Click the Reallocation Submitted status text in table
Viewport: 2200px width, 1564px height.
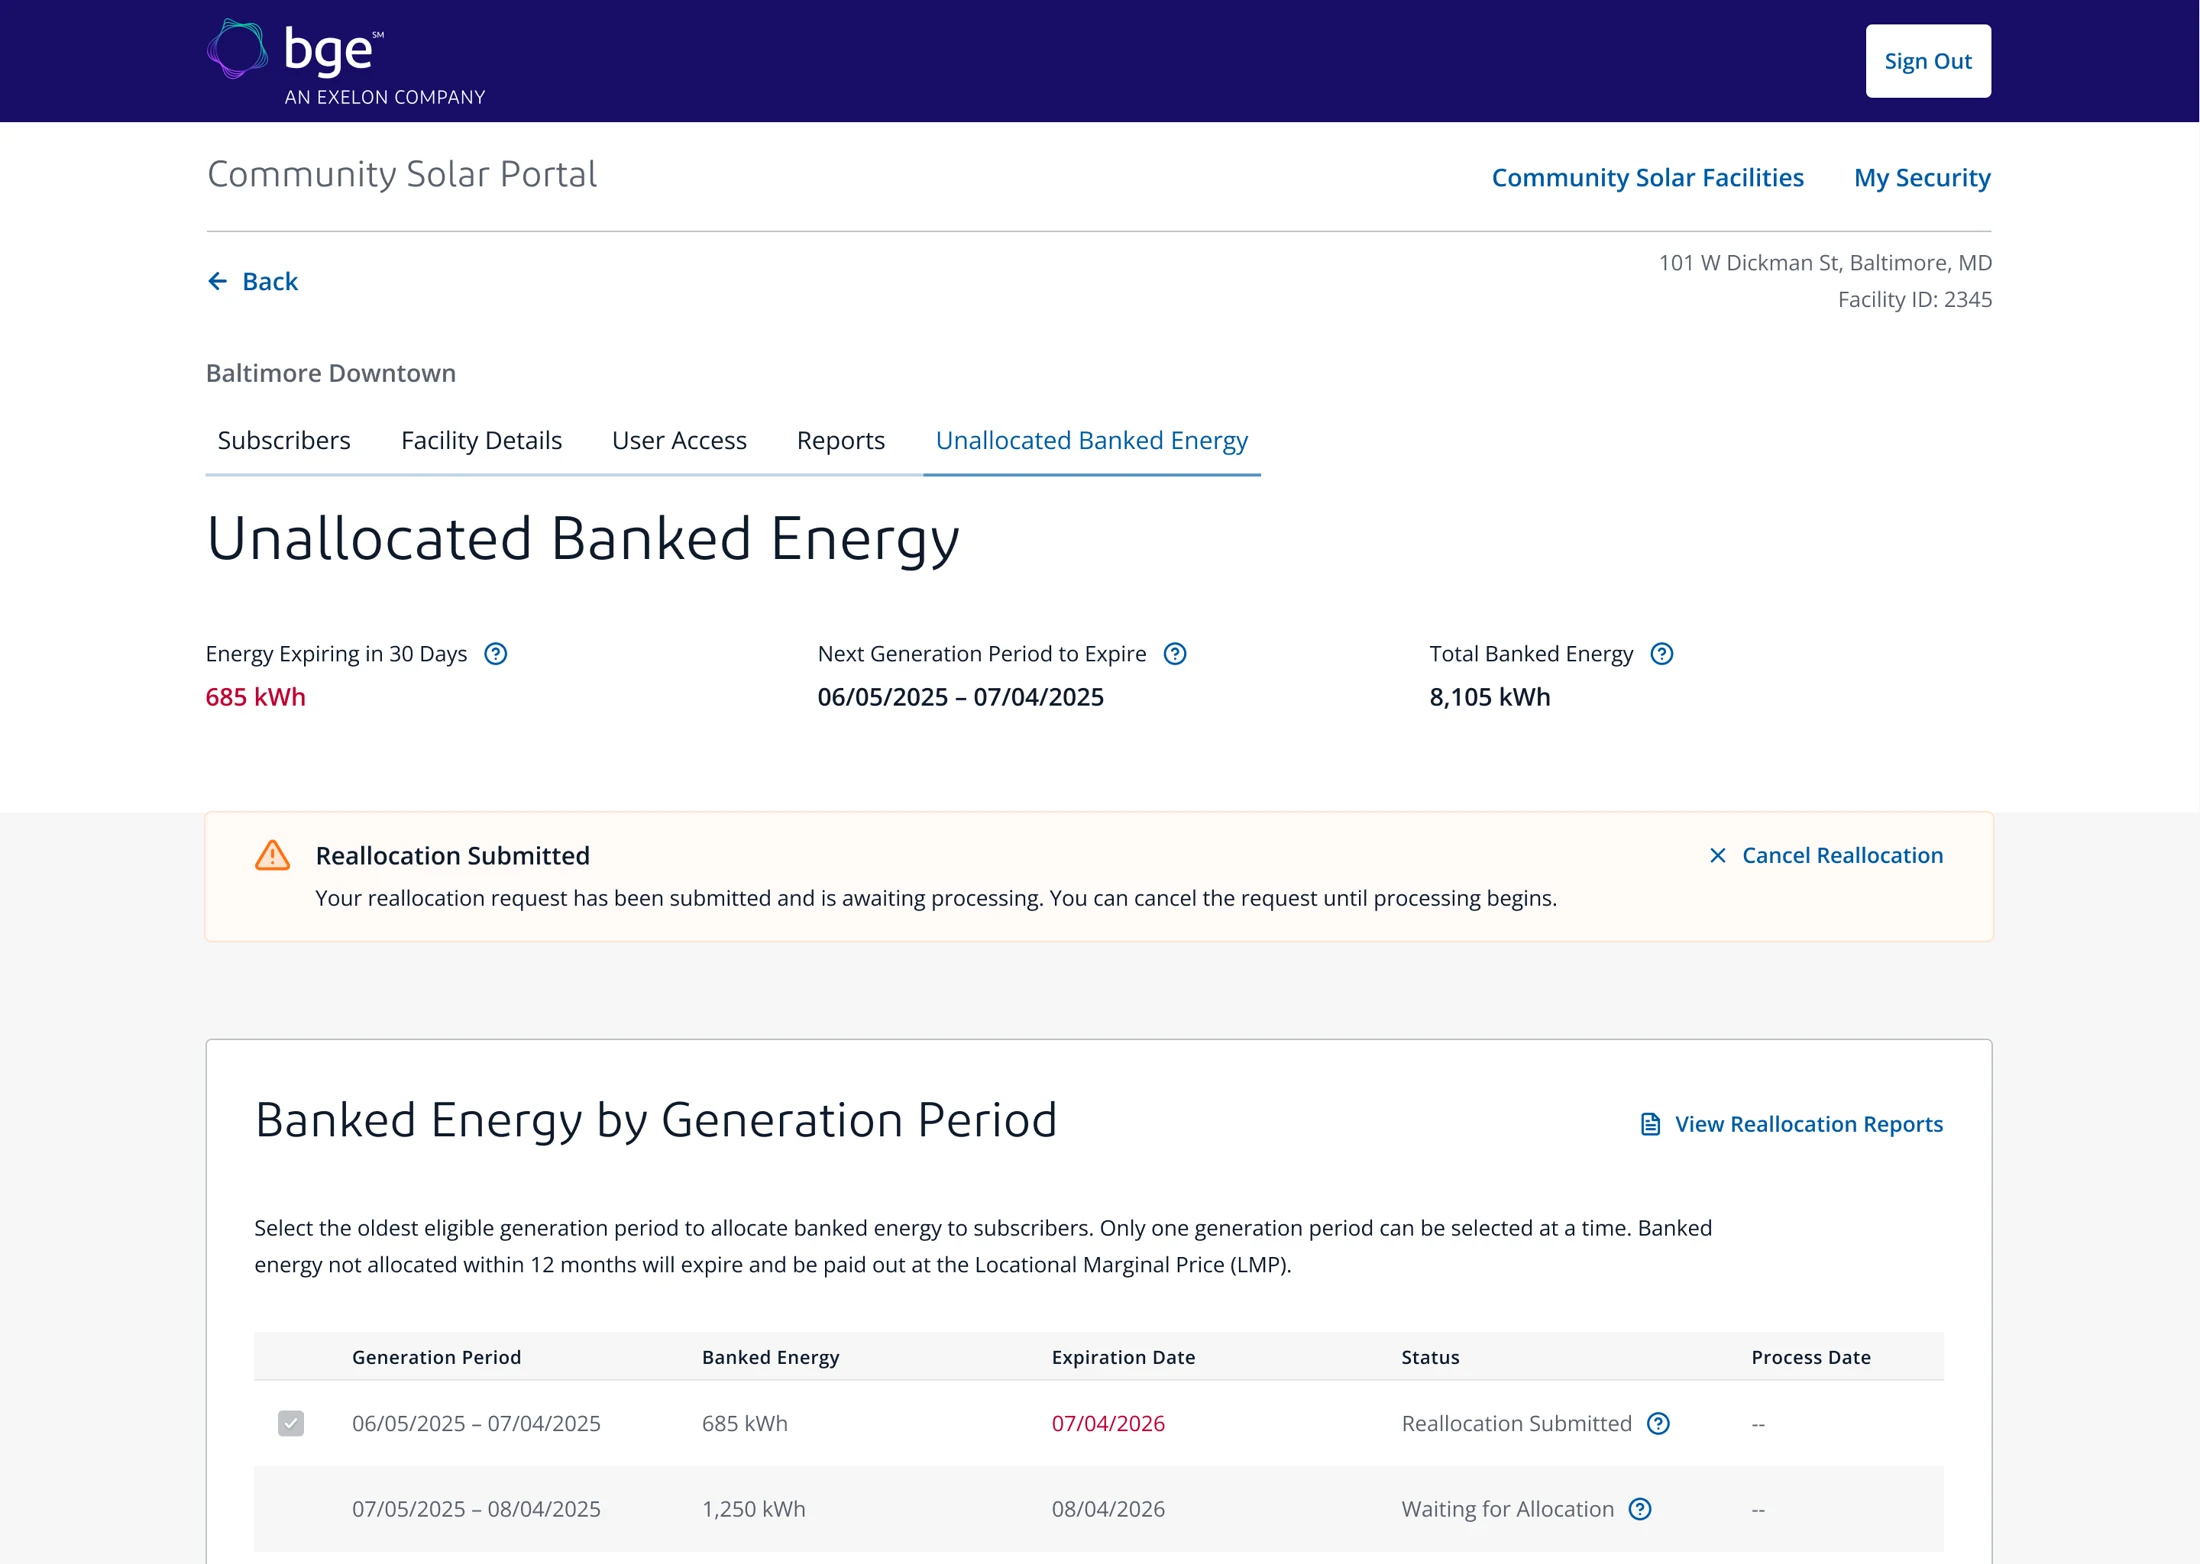point(1516,1423)
